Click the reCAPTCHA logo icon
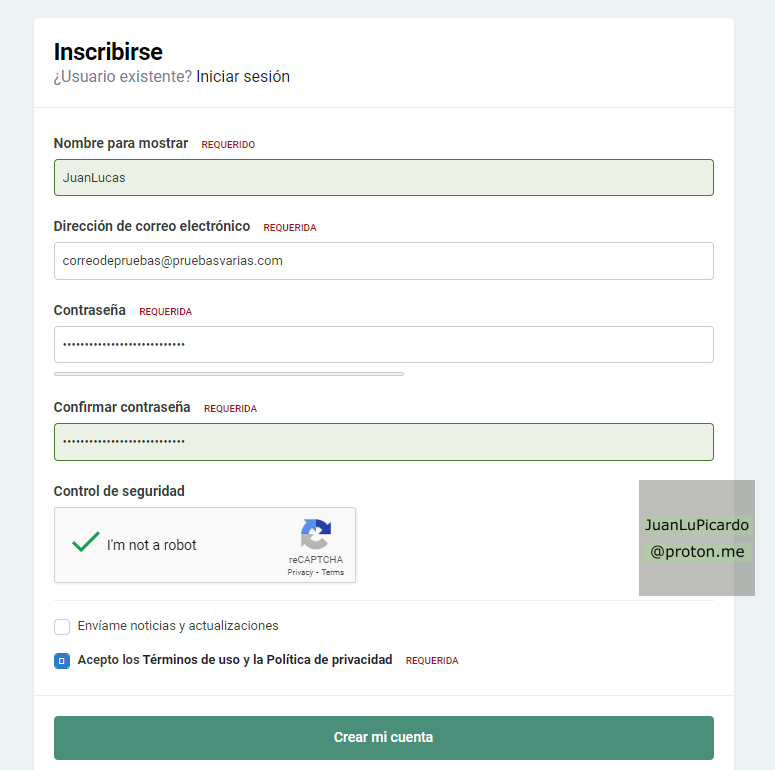The height and width of the screenshot is (770, 775). click(316, 534)
